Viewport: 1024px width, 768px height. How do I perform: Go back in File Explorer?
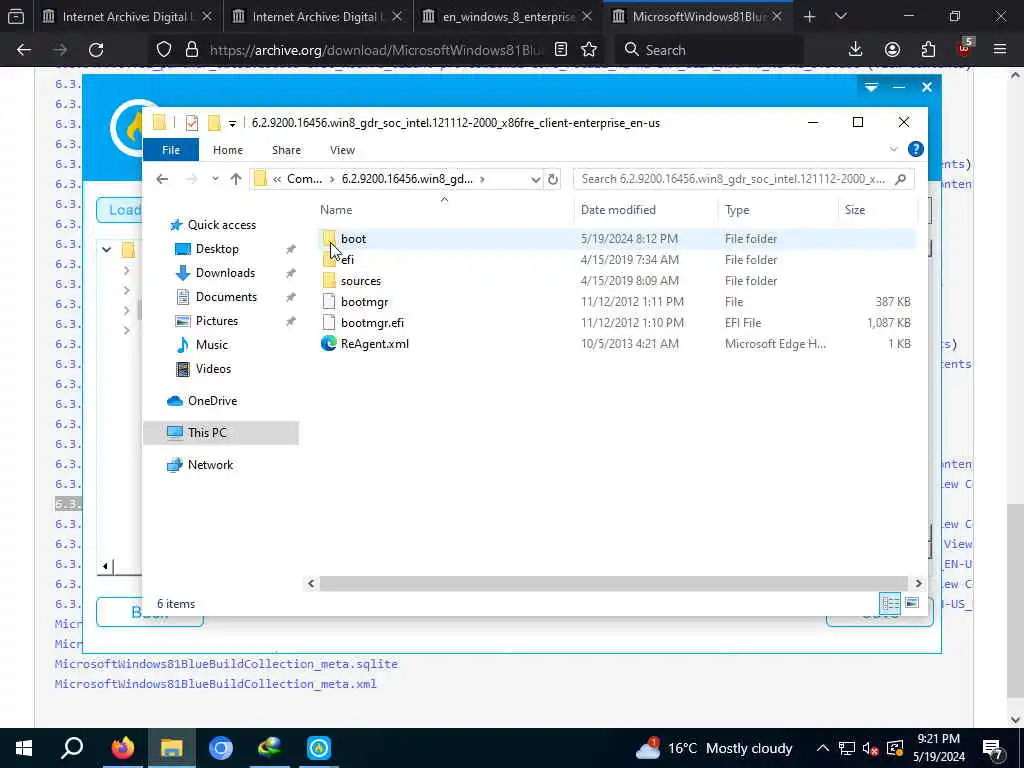point(162,179)
